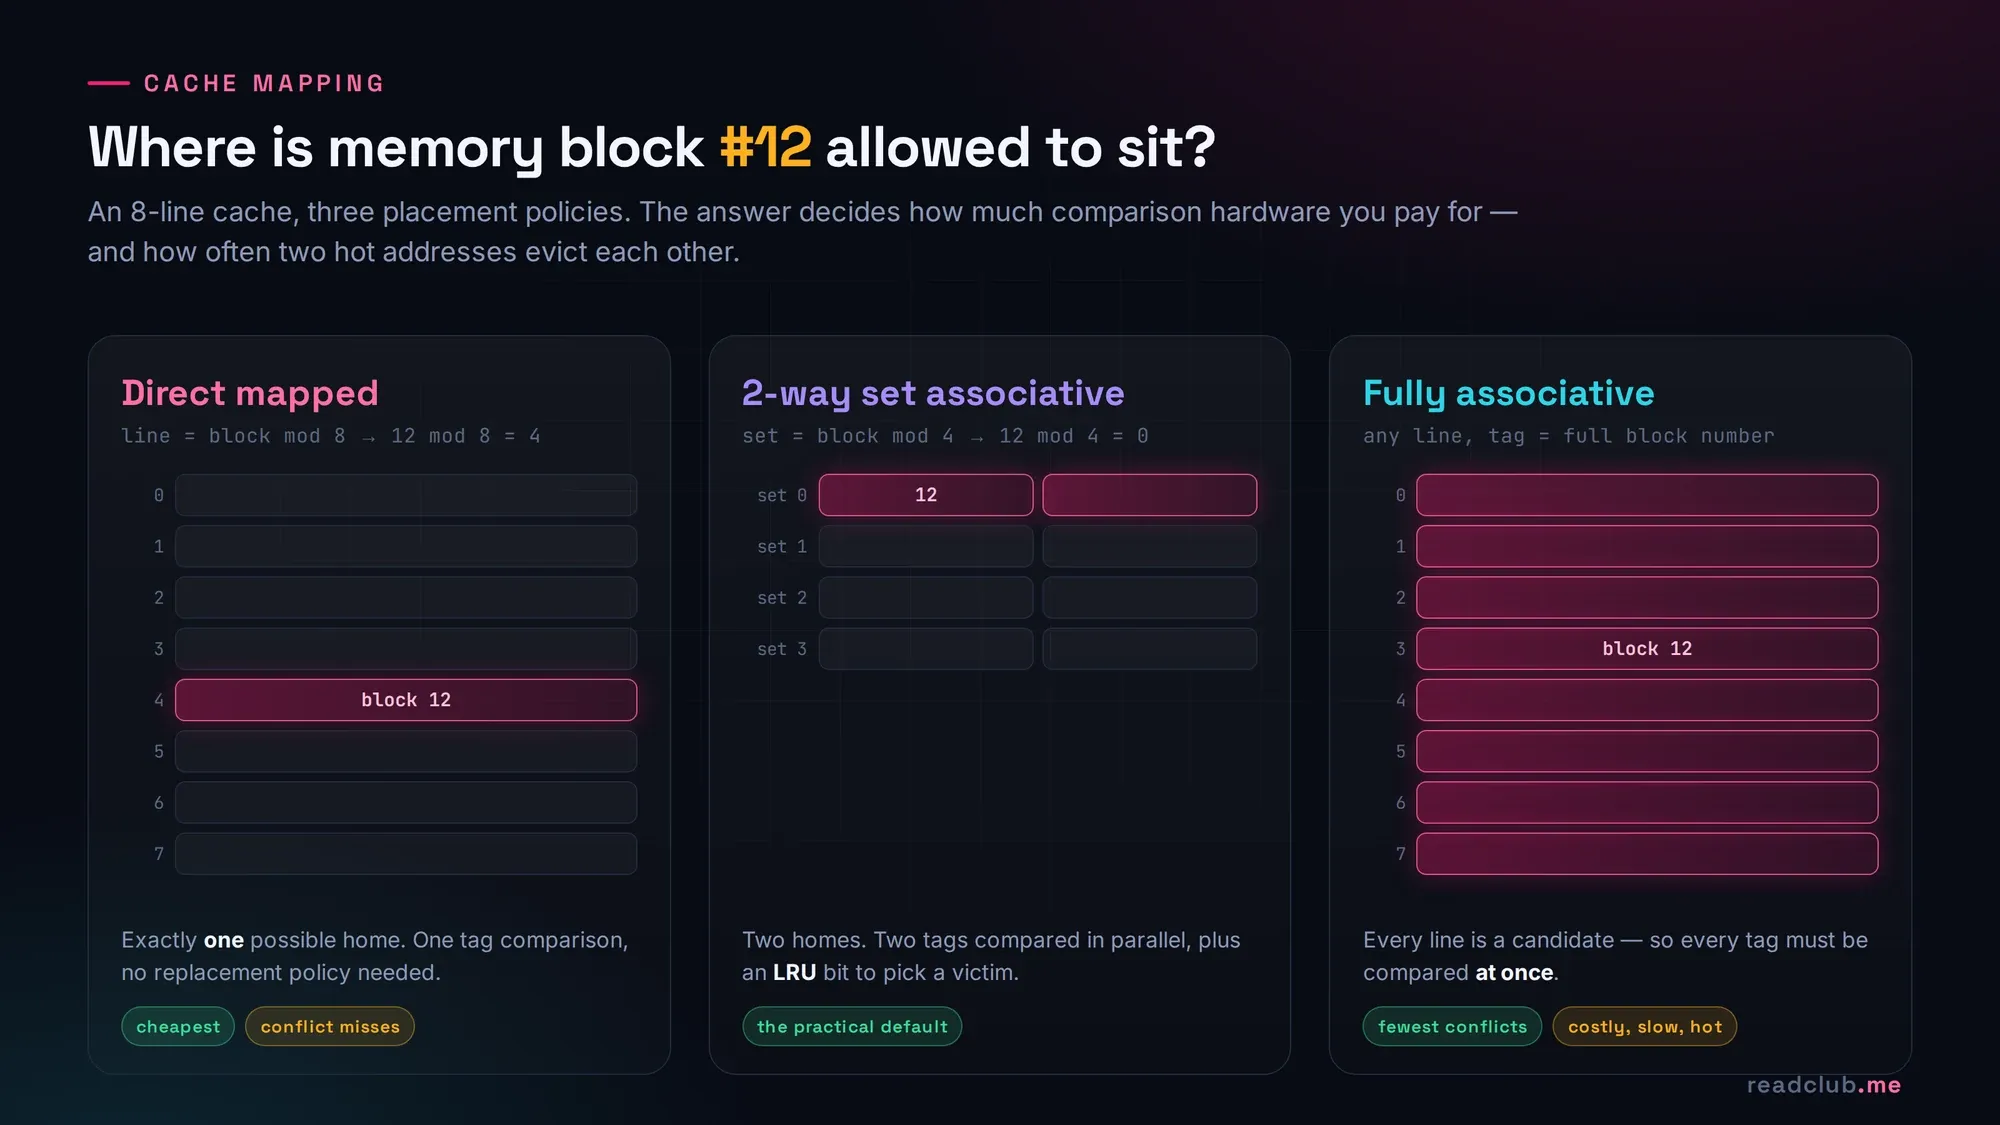Select 'the practical default' tag
Viewport: 2000px width, 1125px height.
point(852,1026)
